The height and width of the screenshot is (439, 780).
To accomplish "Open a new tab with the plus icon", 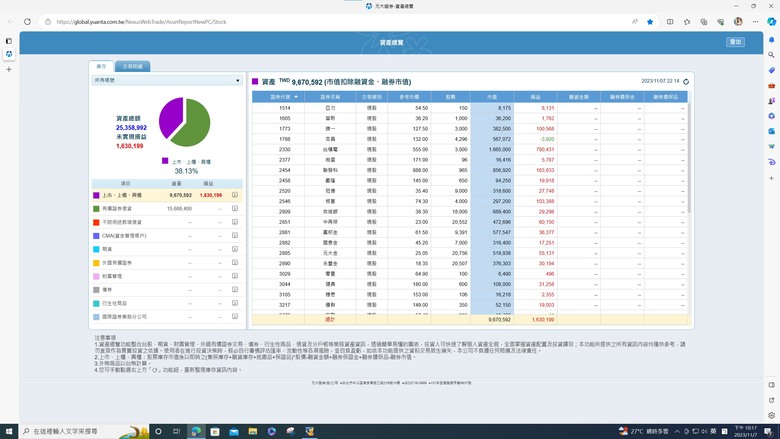I will click(8, 70).
